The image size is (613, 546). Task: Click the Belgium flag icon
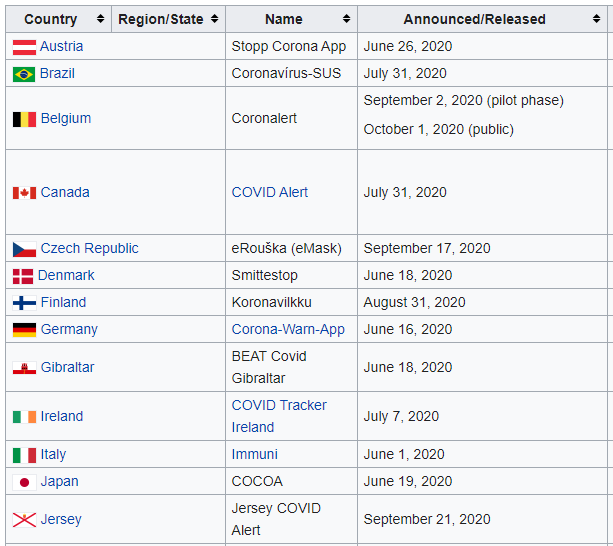pyautogui.click(x=24, y=119)
